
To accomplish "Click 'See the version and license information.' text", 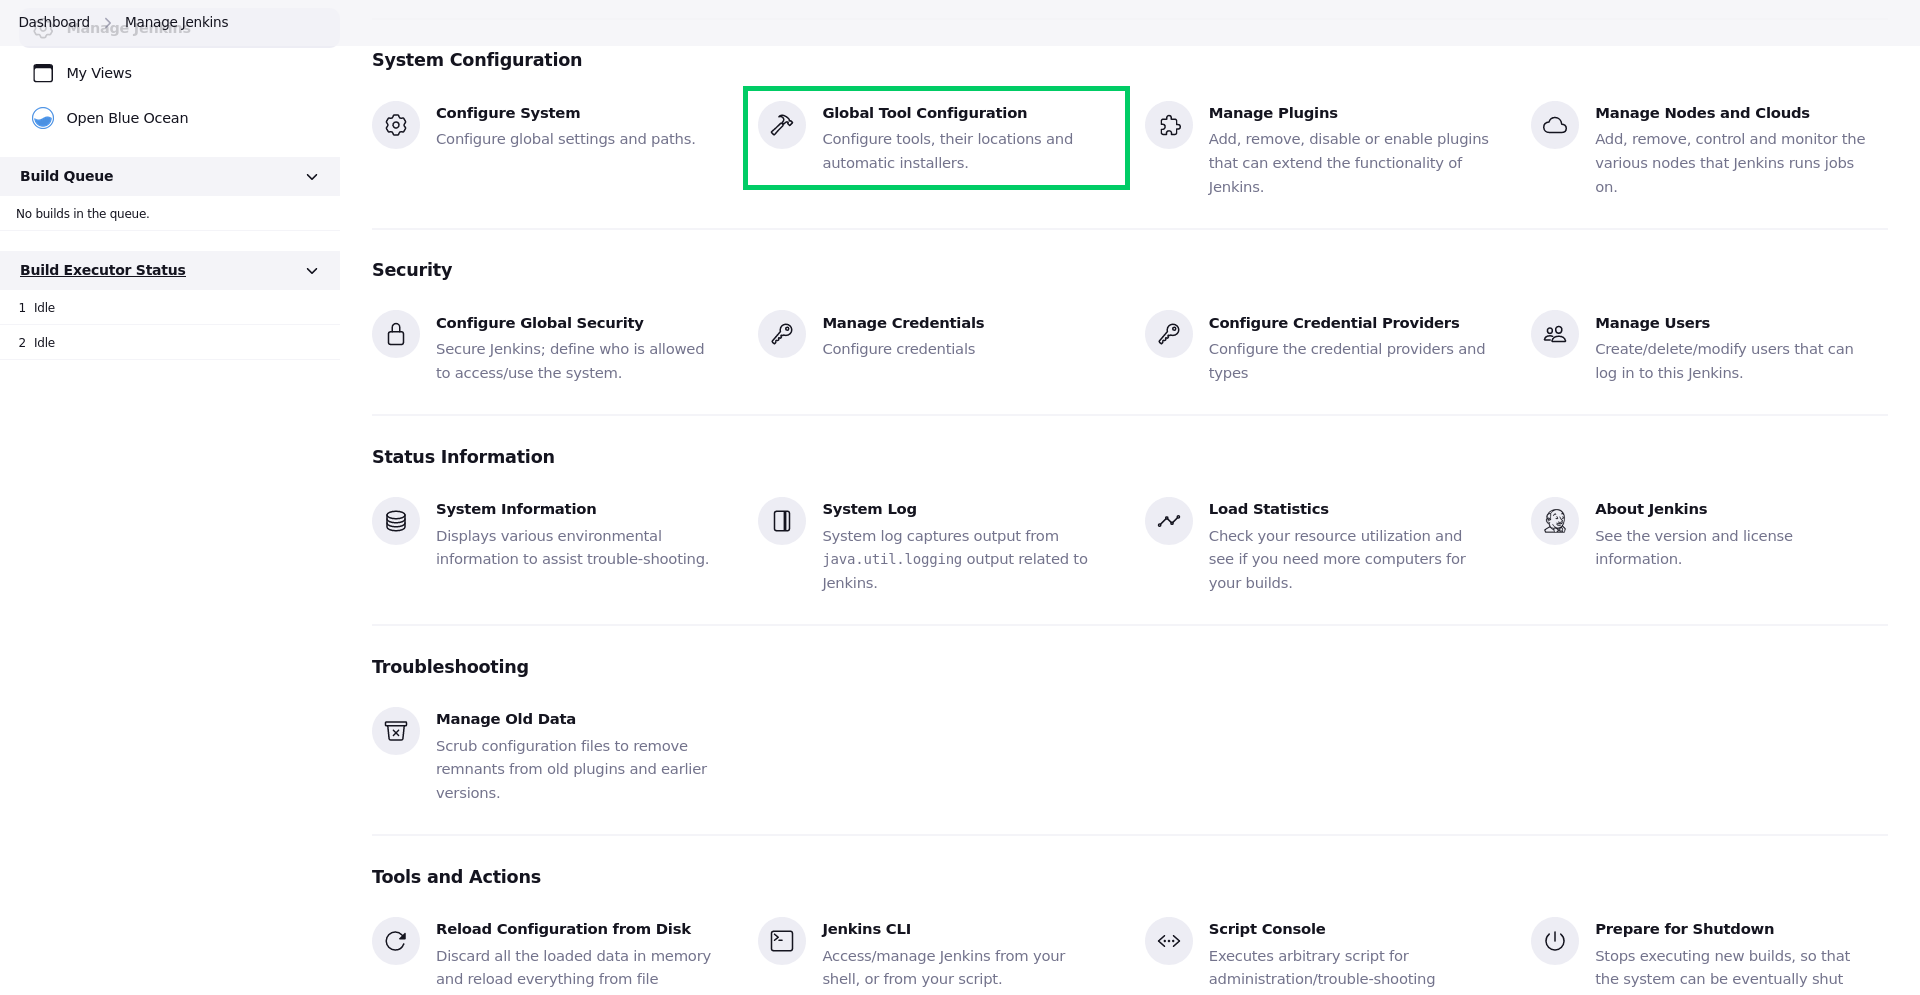I will (1694, 547).
